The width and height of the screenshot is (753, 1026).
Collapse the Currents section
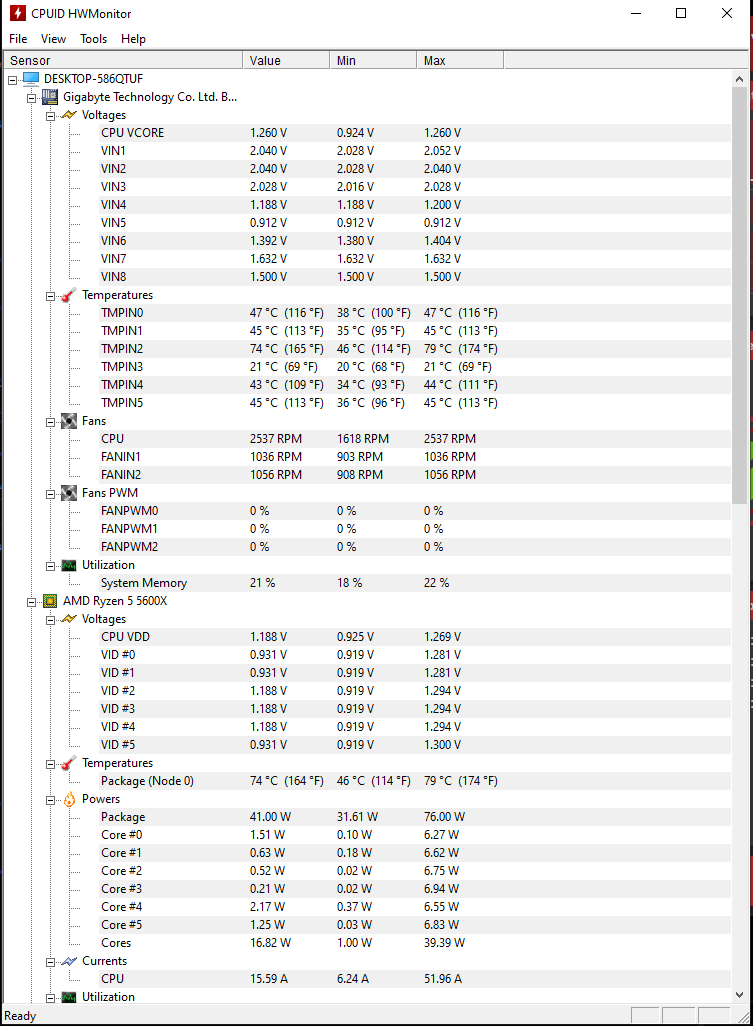50,963
